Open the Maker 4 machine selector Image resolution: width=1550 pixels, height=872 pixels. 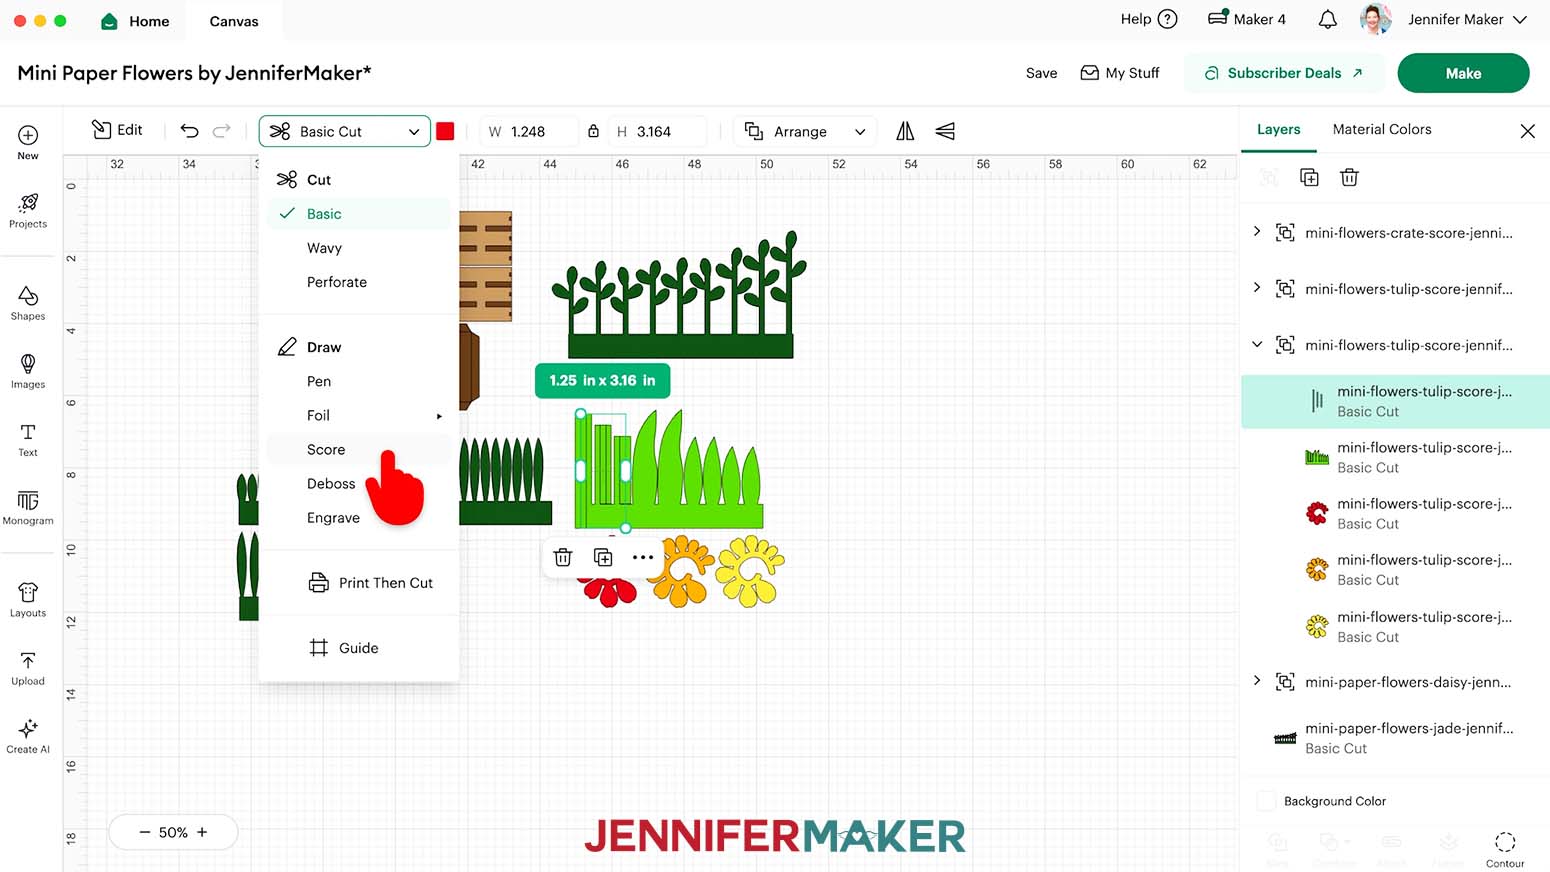click(1246, 19)
